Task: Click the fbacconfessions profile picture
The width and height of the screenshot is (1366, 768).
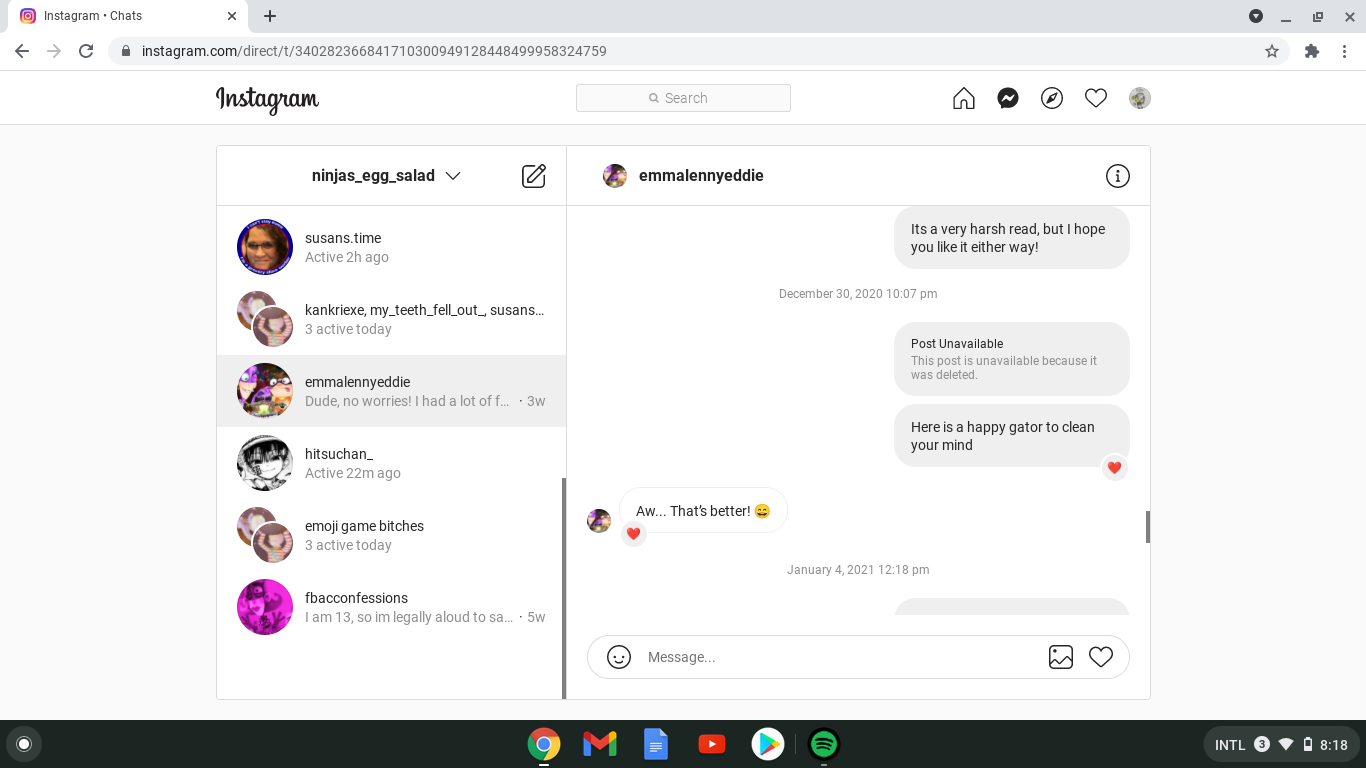Action: click(x=265, y=607)
